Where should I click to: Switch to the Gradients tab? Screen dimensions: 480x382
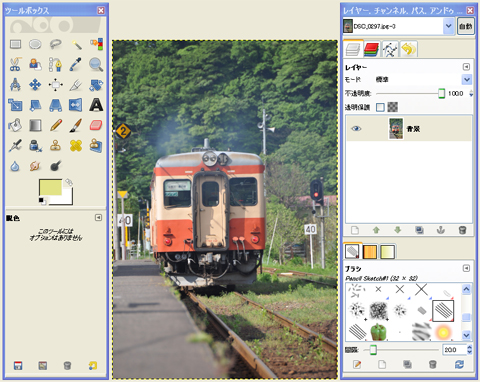pyautogui.click(x=388, y=252)
